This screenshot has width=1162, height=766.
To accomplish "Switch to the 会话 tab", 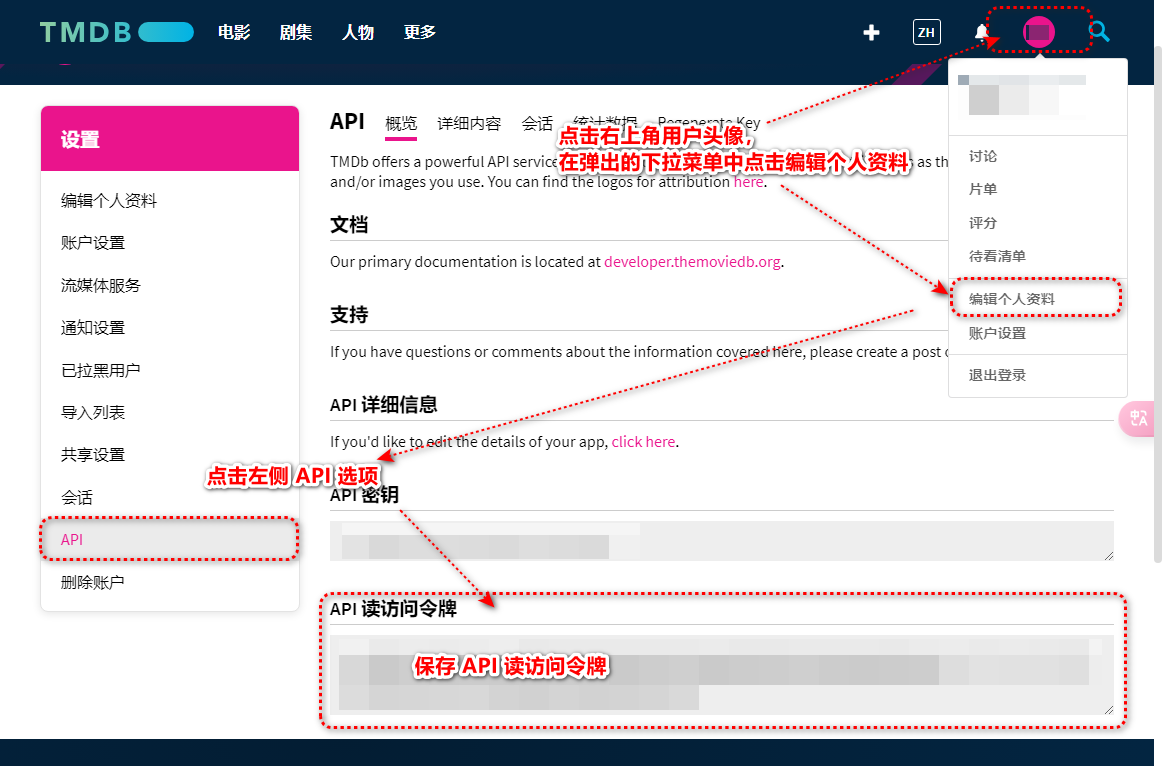I will click(x=537, y=124).
